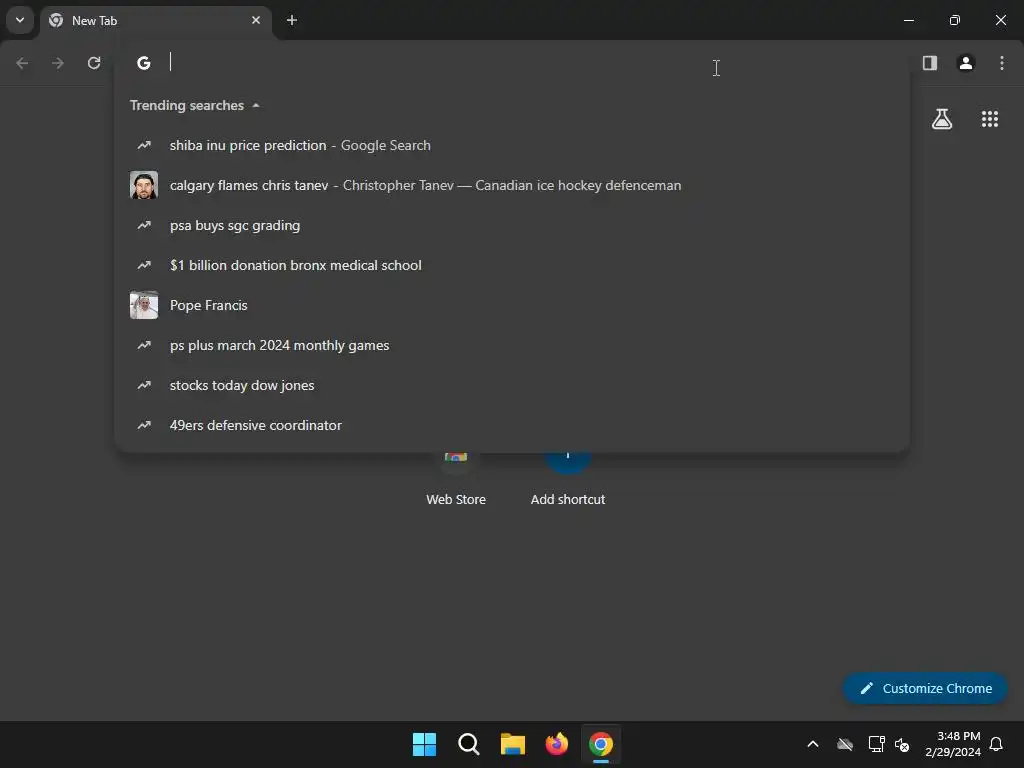Open the tab search dropdown arrow

(x=20, y=20)
